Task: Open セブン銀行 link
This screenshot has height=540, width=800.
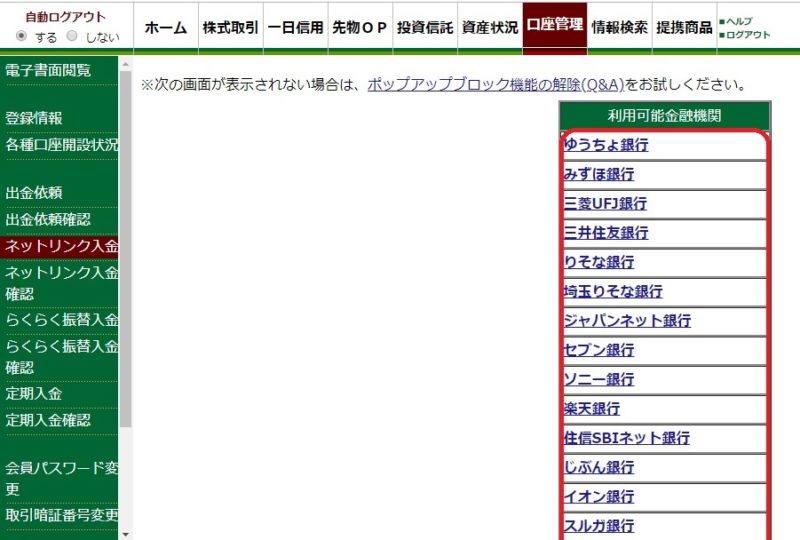Action: pyautogui.click(x=599, y=350)
